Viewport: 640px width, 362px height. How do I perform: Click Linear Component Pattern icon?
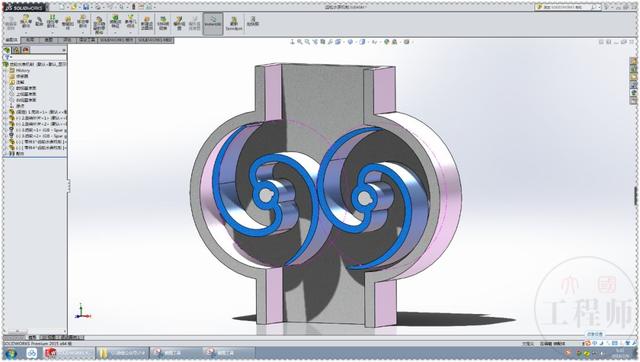tap(52, 22)
